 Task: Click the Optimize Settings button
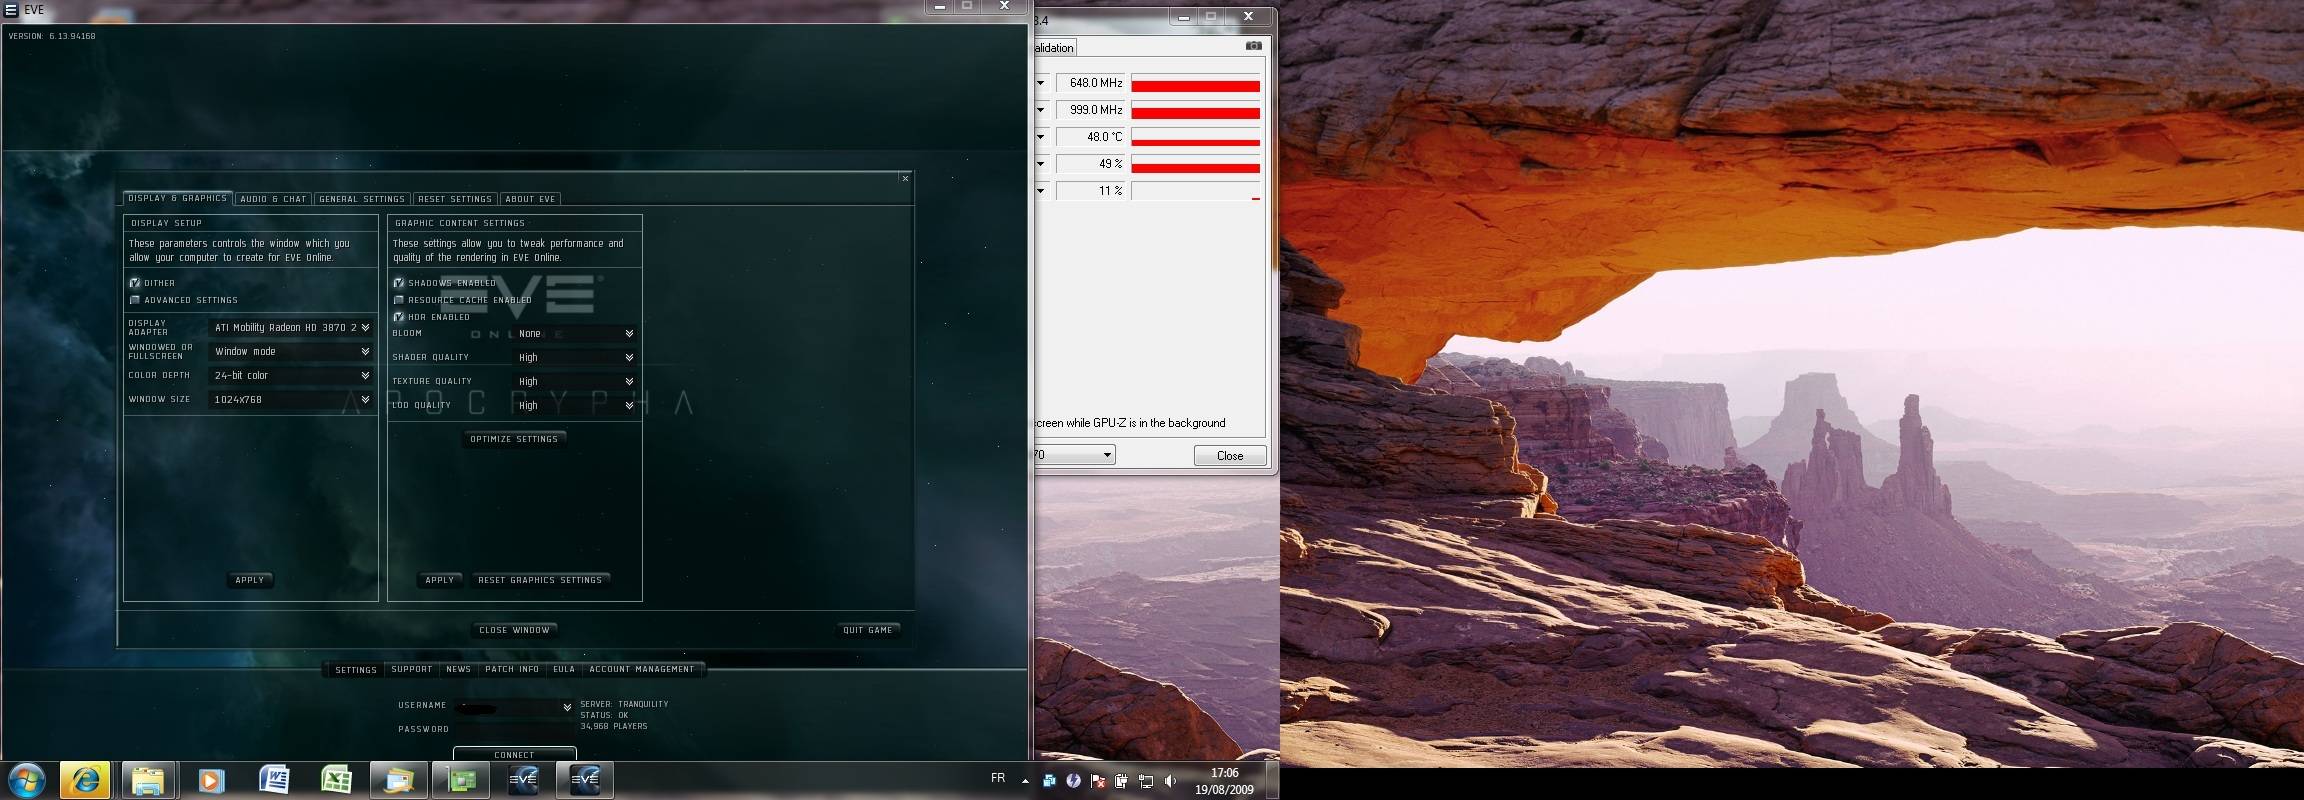(514, 439)
